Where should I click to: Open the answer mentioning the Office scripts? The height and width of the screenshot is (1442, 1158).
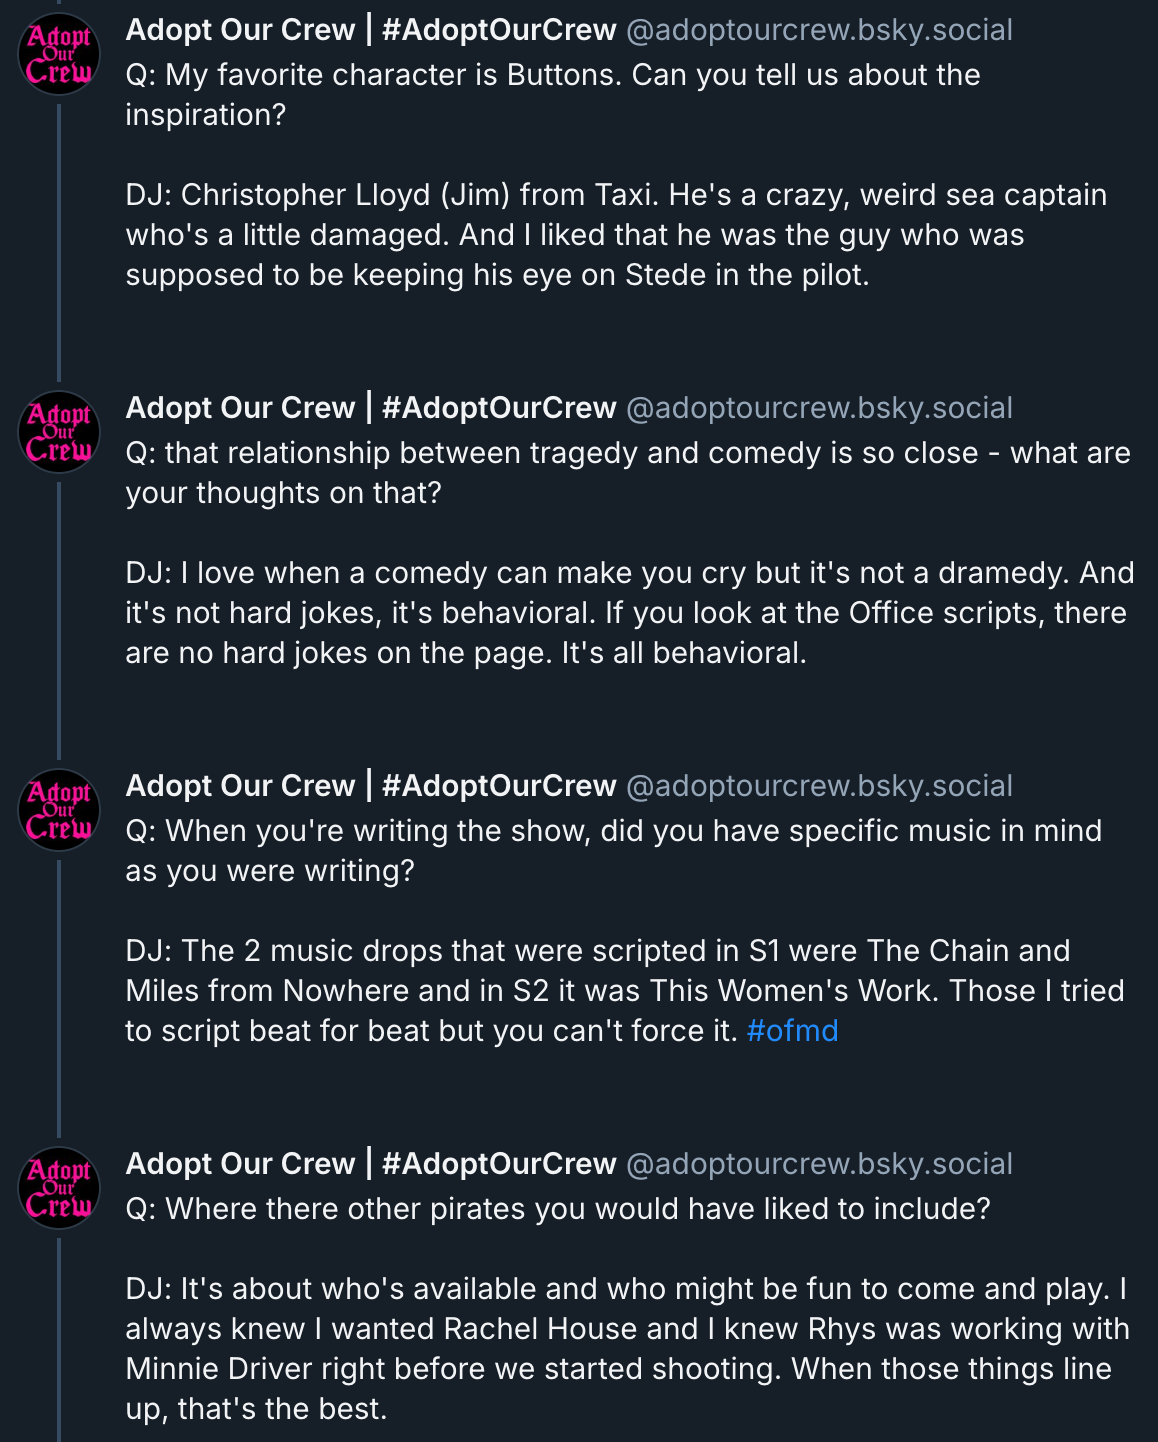point(627,613)
